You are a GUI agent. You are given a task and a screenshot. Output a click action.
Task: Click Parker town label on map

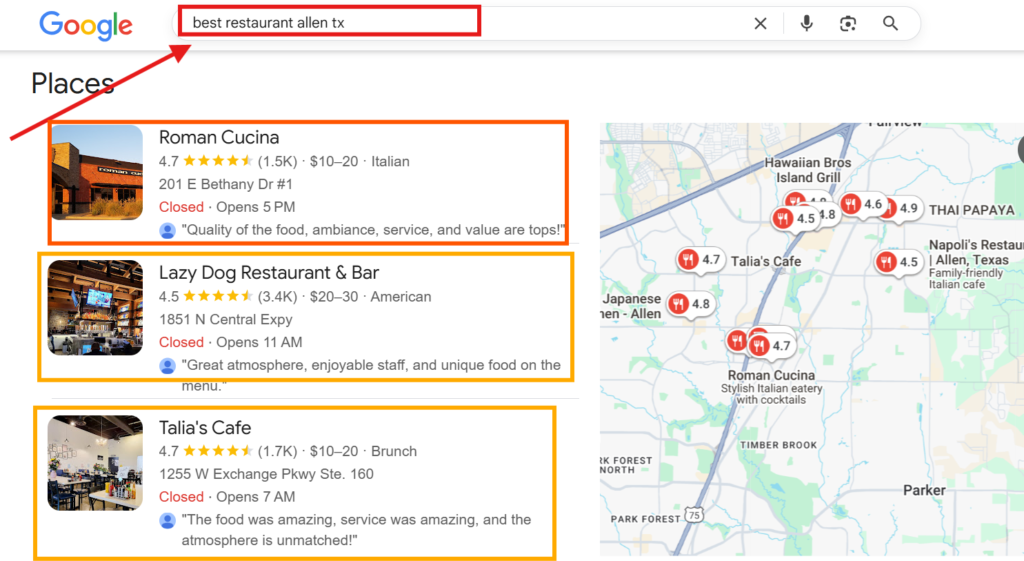(x=924, y=490)
